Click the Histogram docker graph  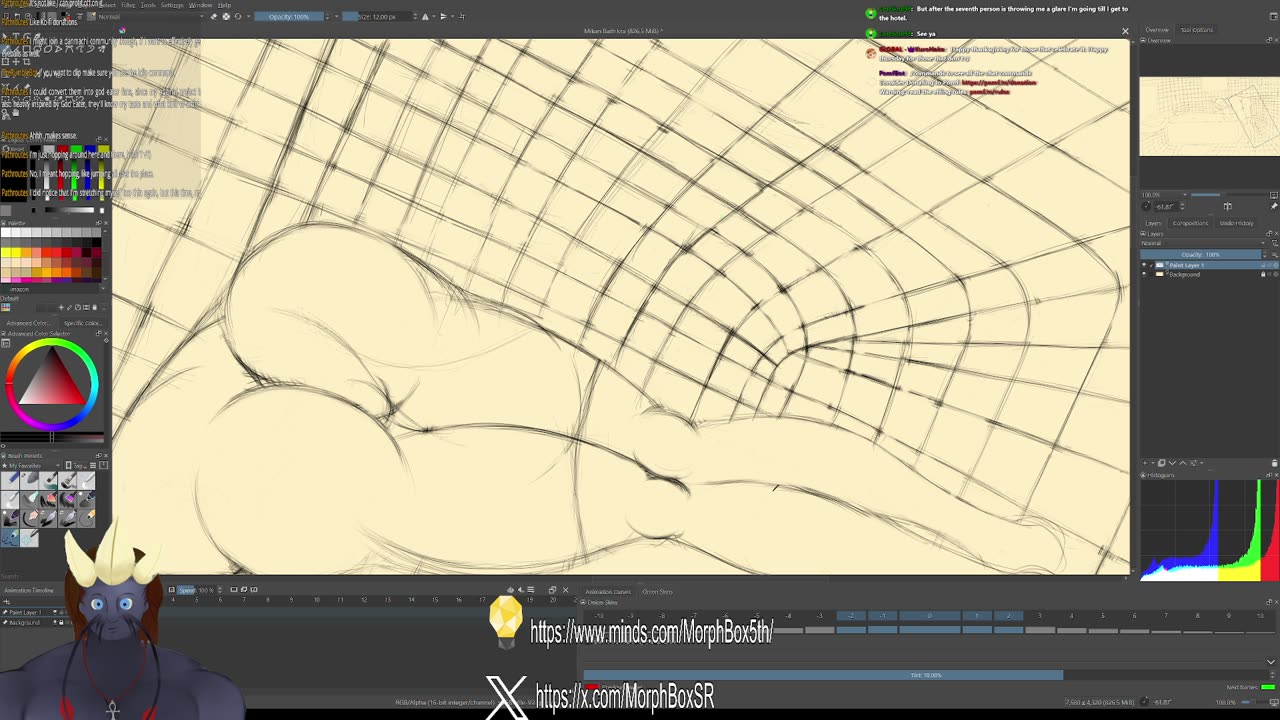[x=1209, y=529]
